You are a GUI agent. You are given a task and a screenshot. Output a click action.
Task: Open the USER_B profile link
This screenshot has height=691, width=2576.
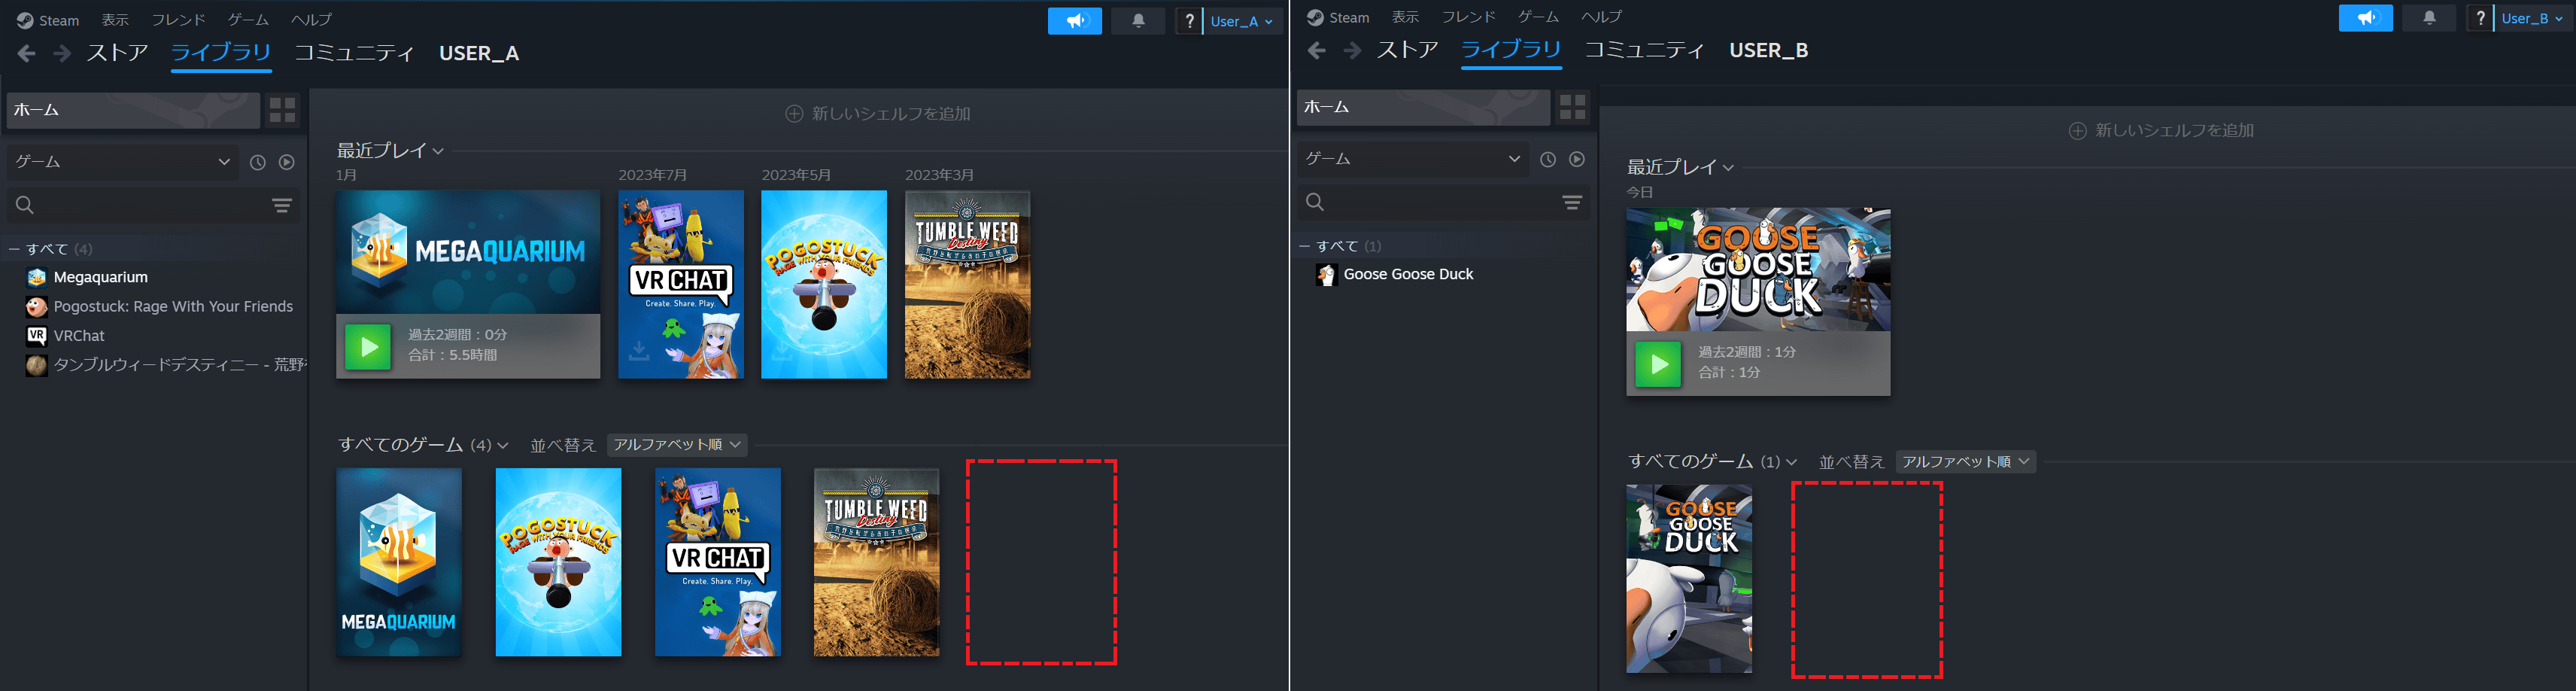coord(1769,50)
